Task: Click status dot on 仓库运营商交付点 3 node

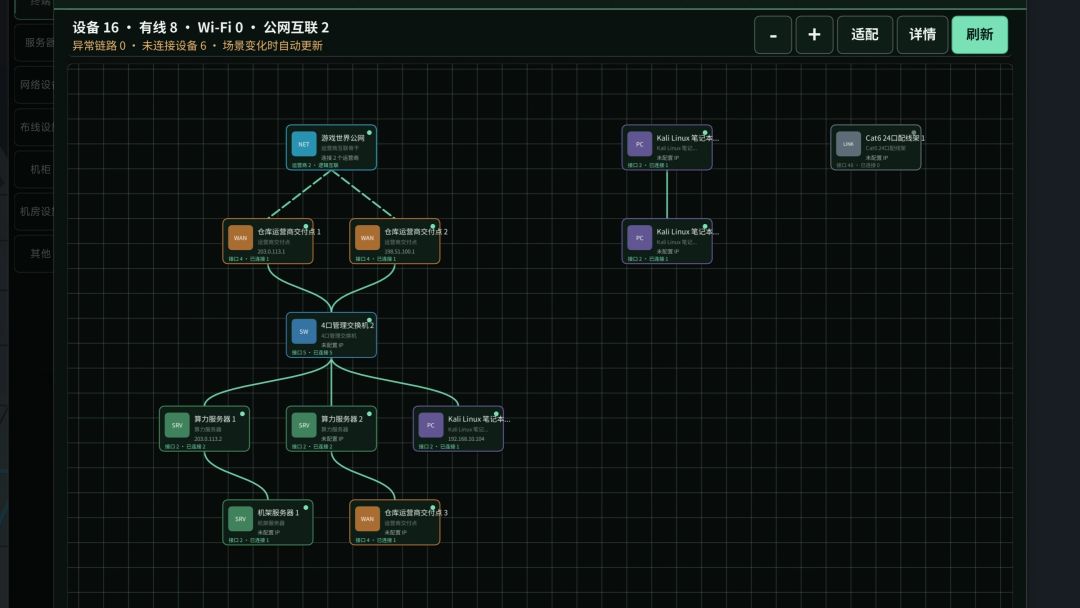Action: click(x=433, y=507)
